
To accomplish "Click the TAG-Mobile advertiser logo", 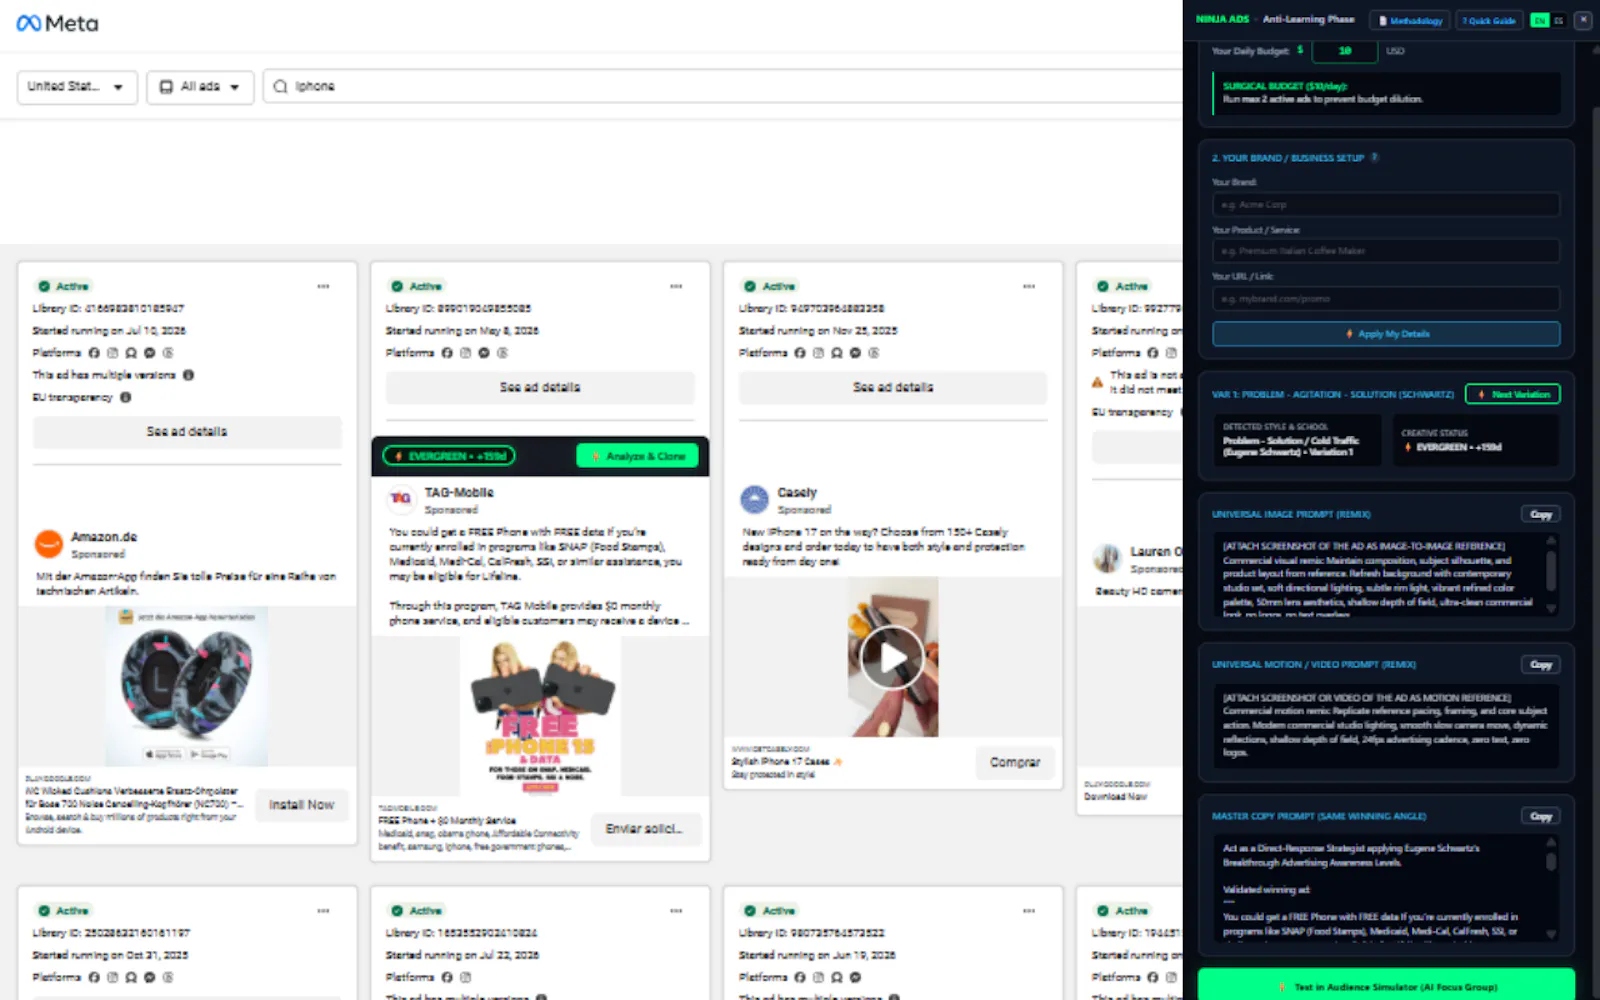I will click(401, 498).
